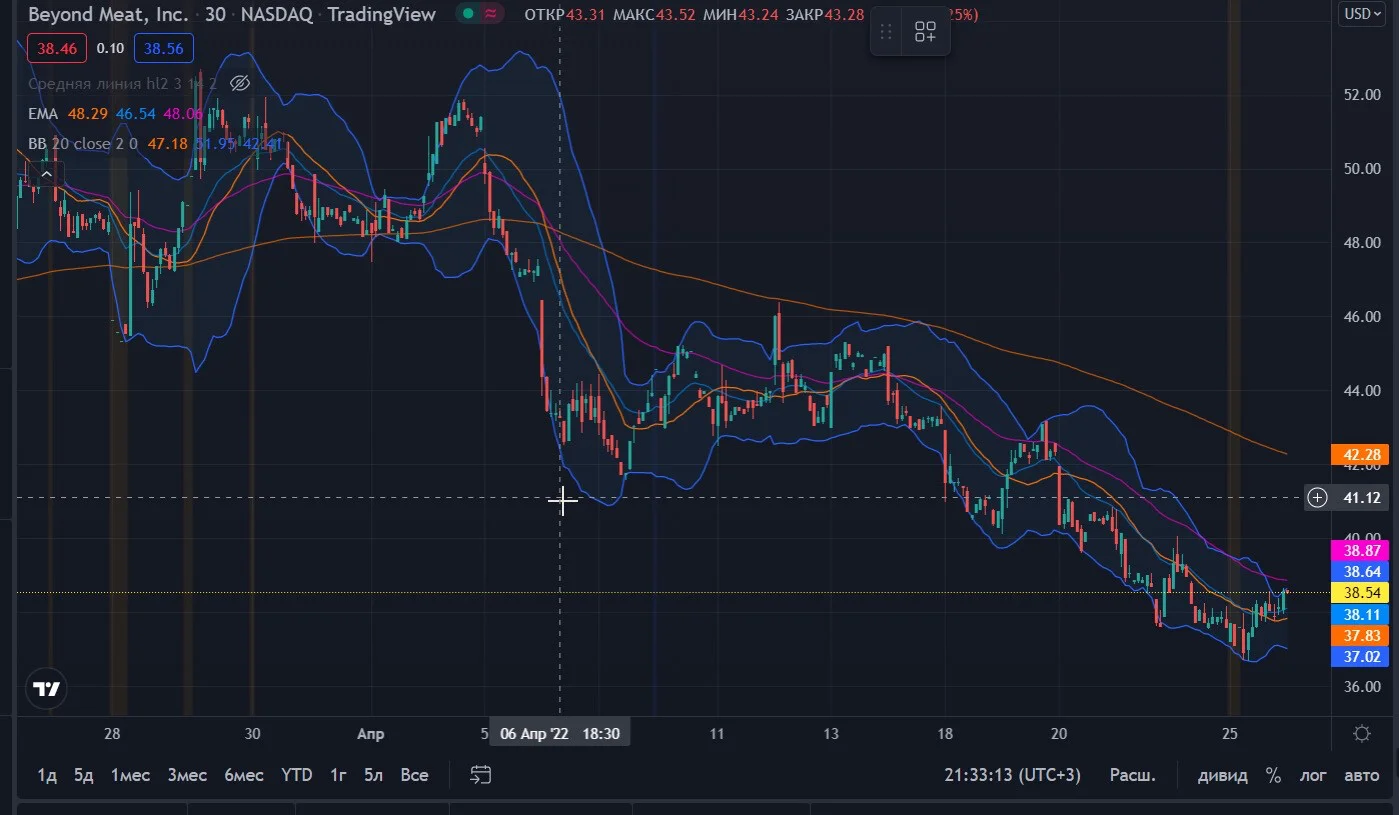The image size is (1399, 815).
Task: Click the orange 37.83 price label
Action: pos(1361,636)
